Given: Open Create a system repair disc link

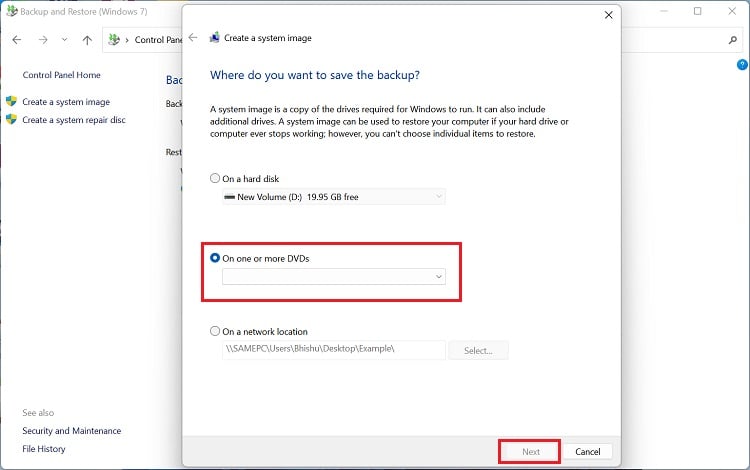Looking at the screenshot, I should pyautogui.click(x=74, y=120).
